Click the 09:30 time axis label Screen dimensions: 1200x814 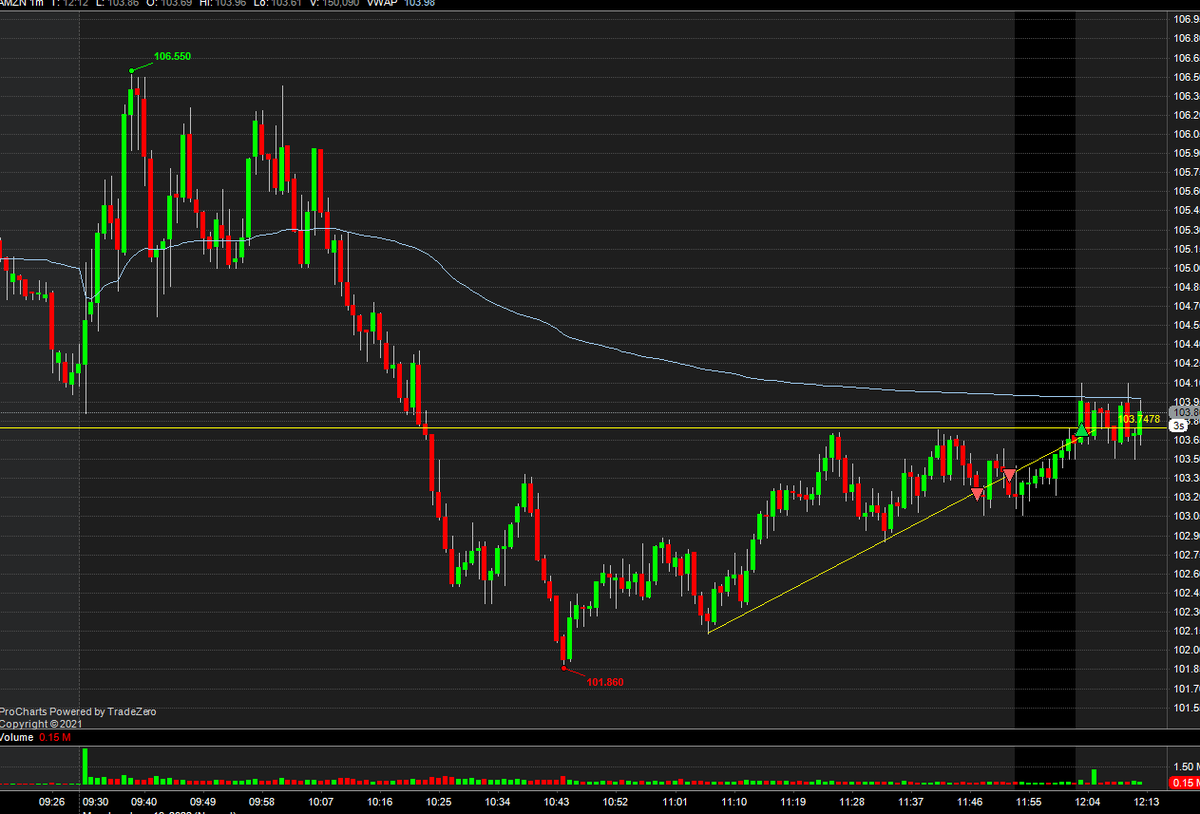(96, 802)
